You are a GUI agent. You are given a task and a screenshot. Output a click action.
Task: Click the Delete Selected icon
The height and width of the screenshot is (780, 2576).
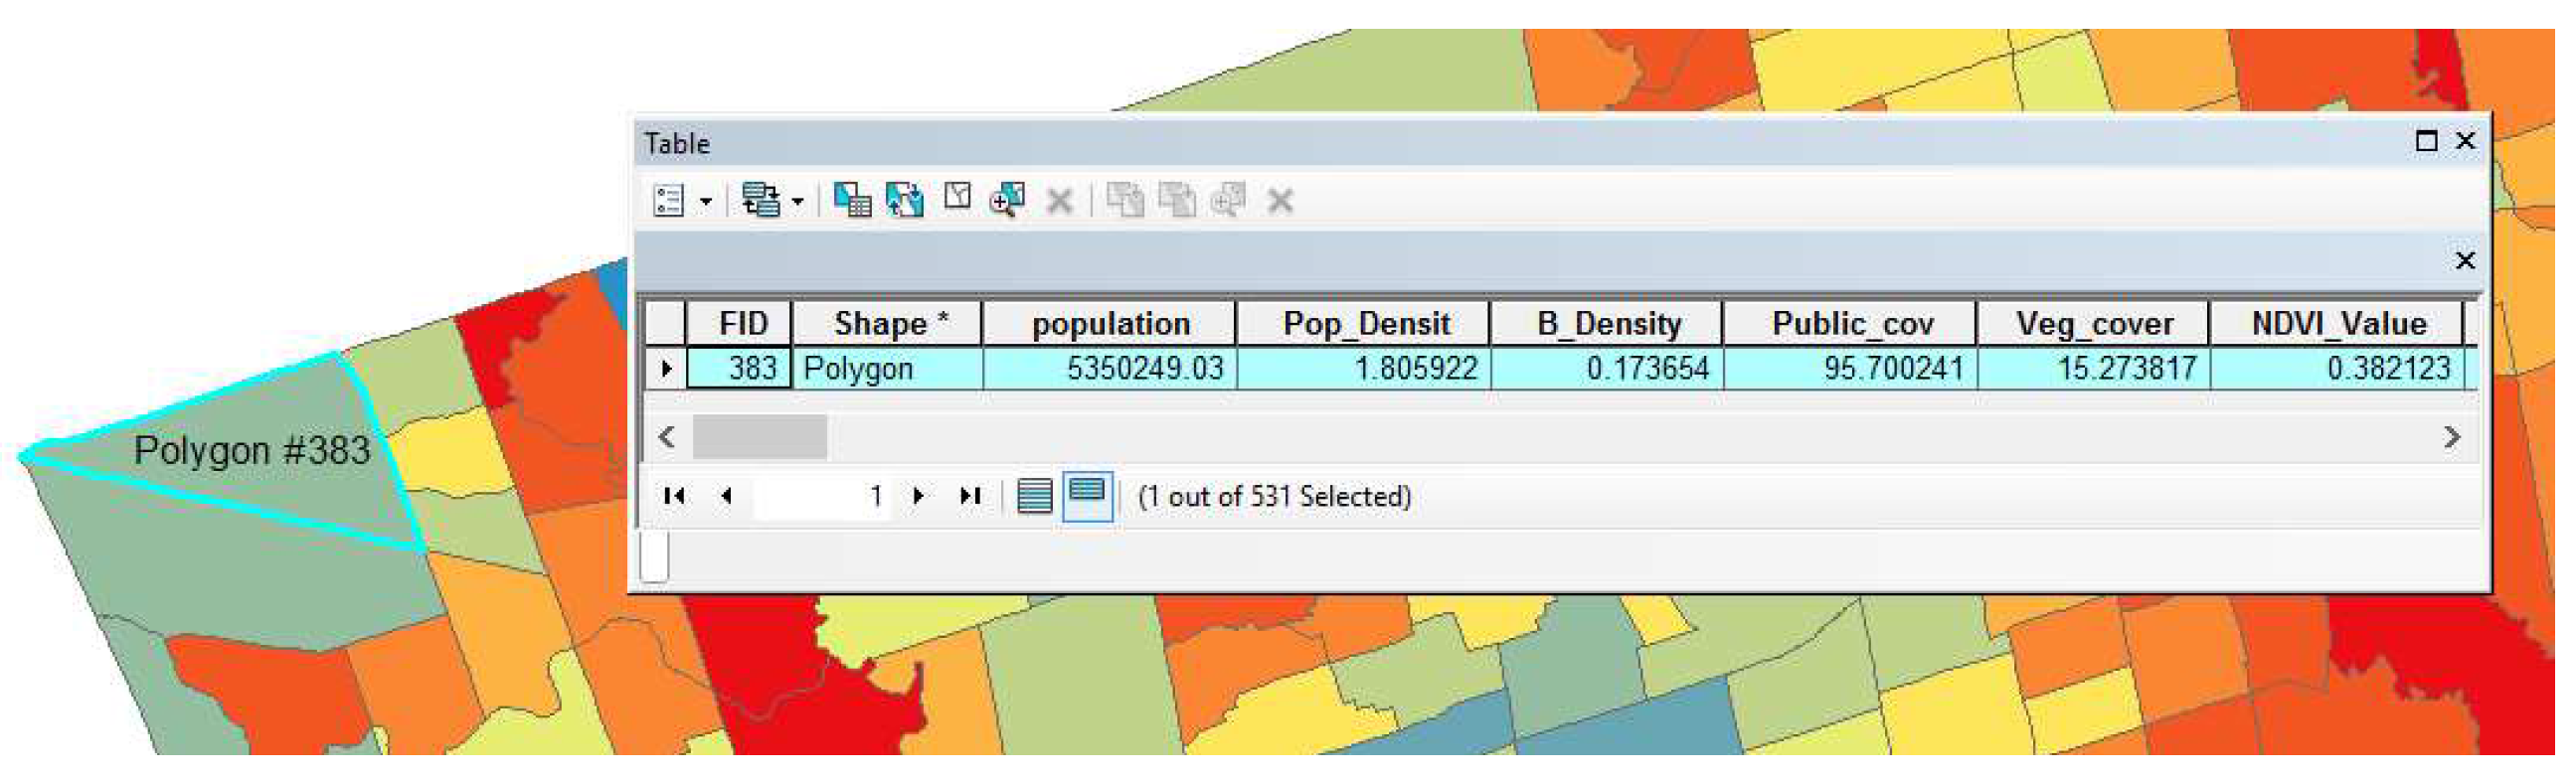point(1060,202)
